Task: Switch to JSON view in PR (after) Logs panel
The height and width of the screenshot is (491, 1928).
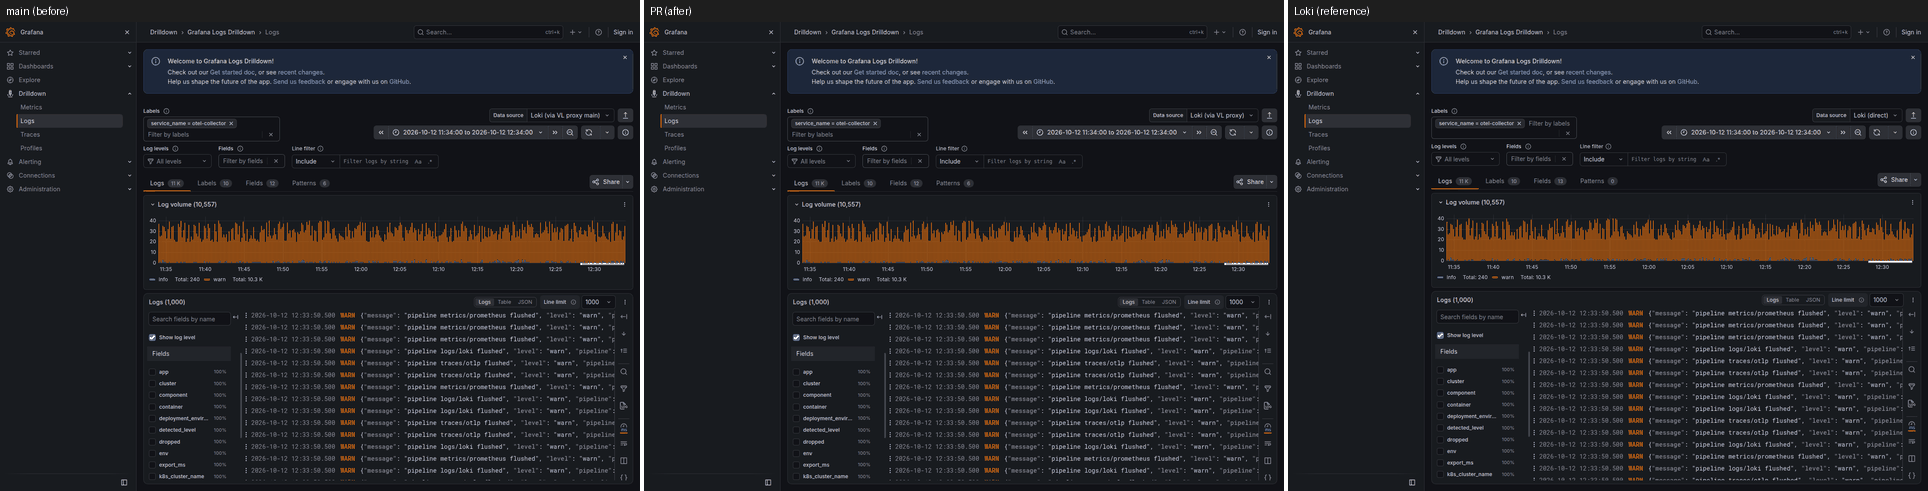Action: pos(1168,302)
